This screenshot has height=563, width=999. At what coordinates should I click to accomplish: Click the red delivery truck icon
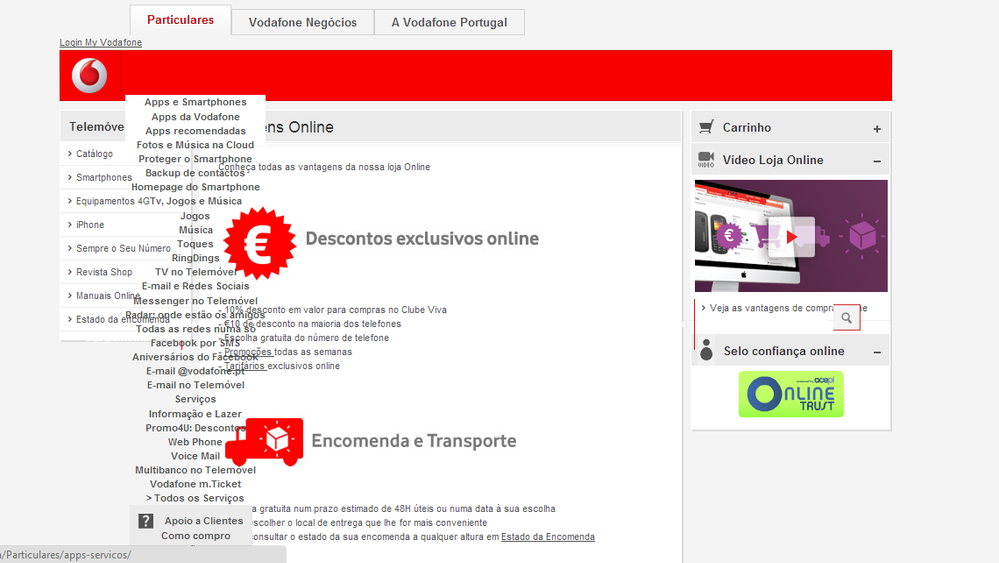coord(264,441)
